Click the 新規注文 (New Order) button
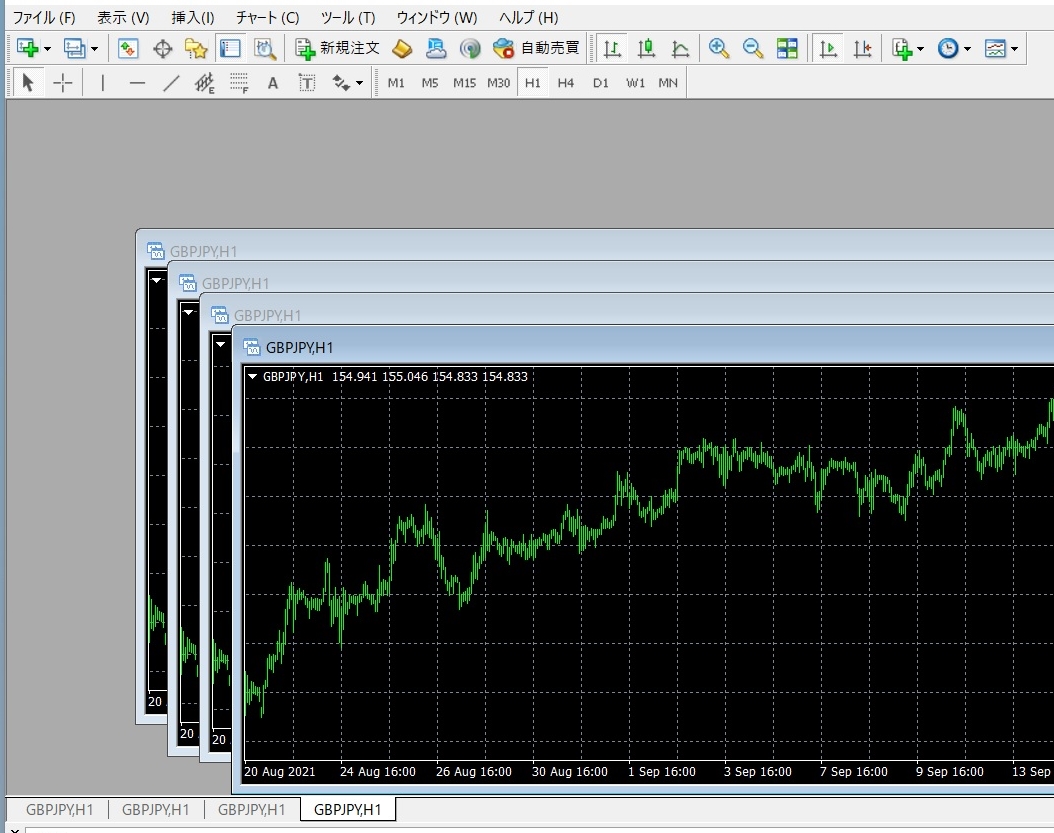 tap(338, 48)
